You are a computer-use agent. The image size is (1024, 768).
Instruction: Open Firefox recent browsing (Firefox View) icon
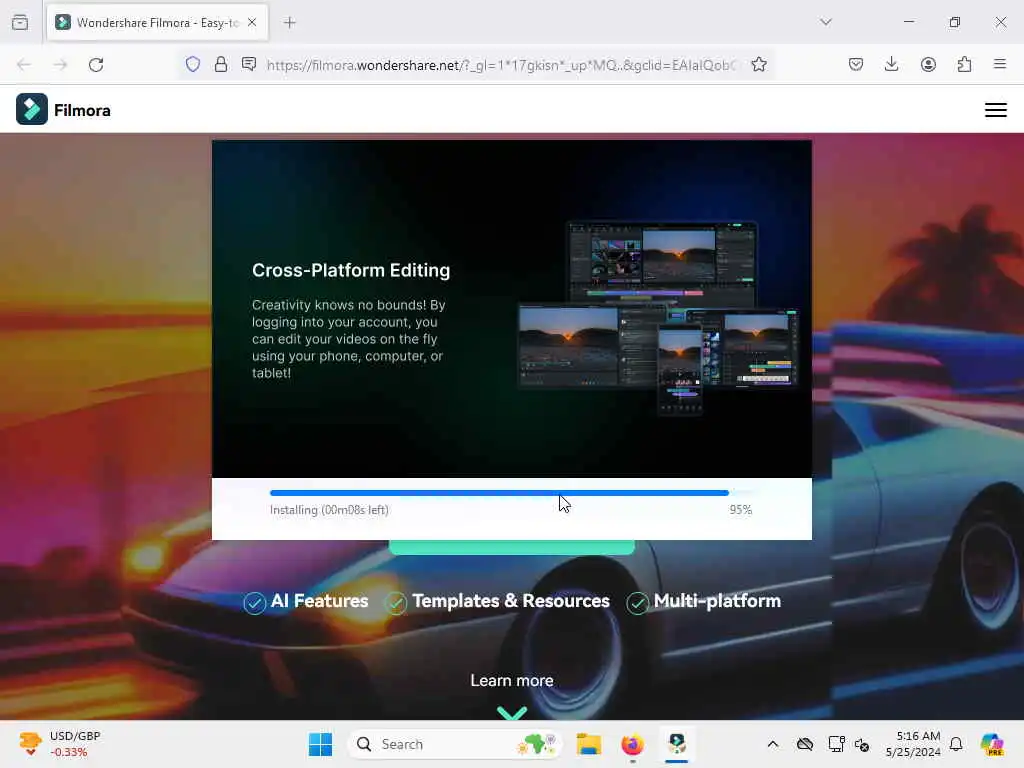click(20, 22)
